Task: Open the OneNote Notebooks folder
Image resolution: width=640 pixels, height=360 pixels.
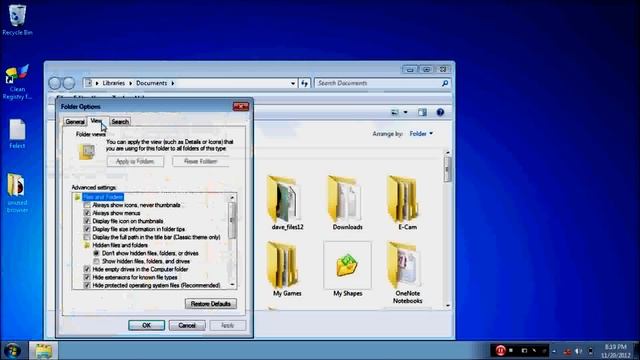Action: [407, 273]
